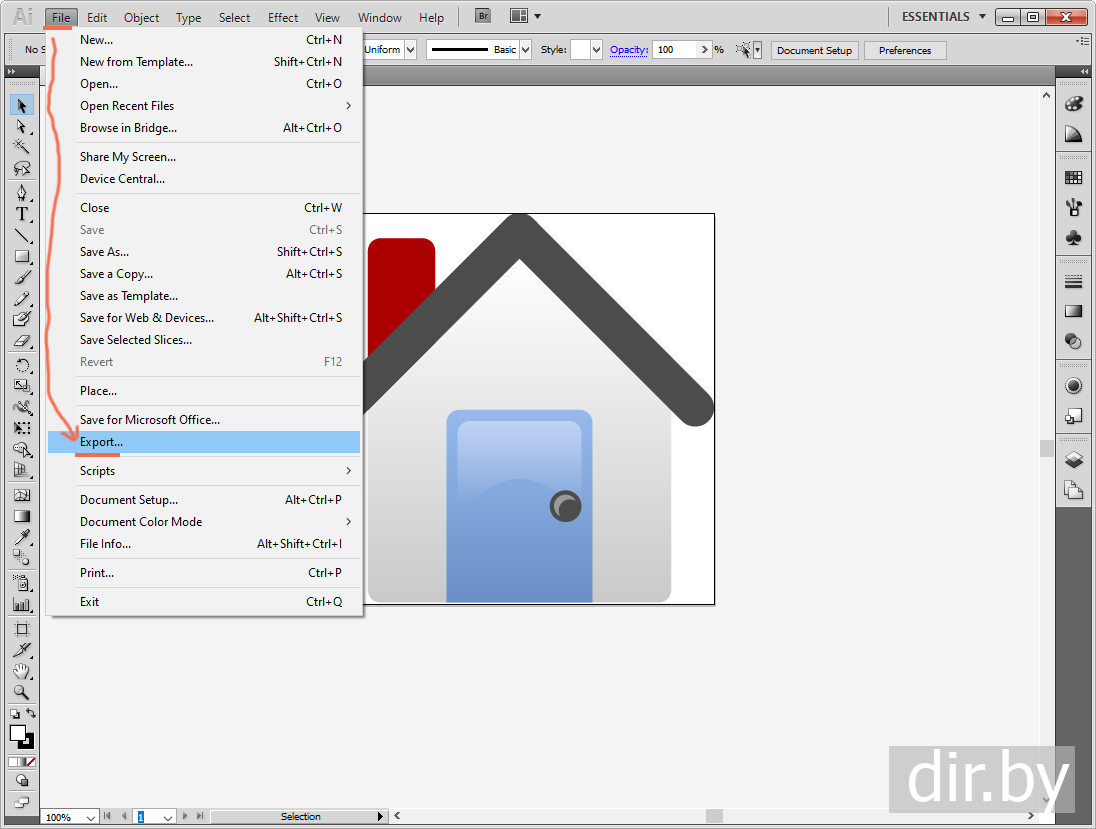Select the Selection (black arrow) tool
1096x829 pixels.
pyautogui.click(x=22, y=106)
